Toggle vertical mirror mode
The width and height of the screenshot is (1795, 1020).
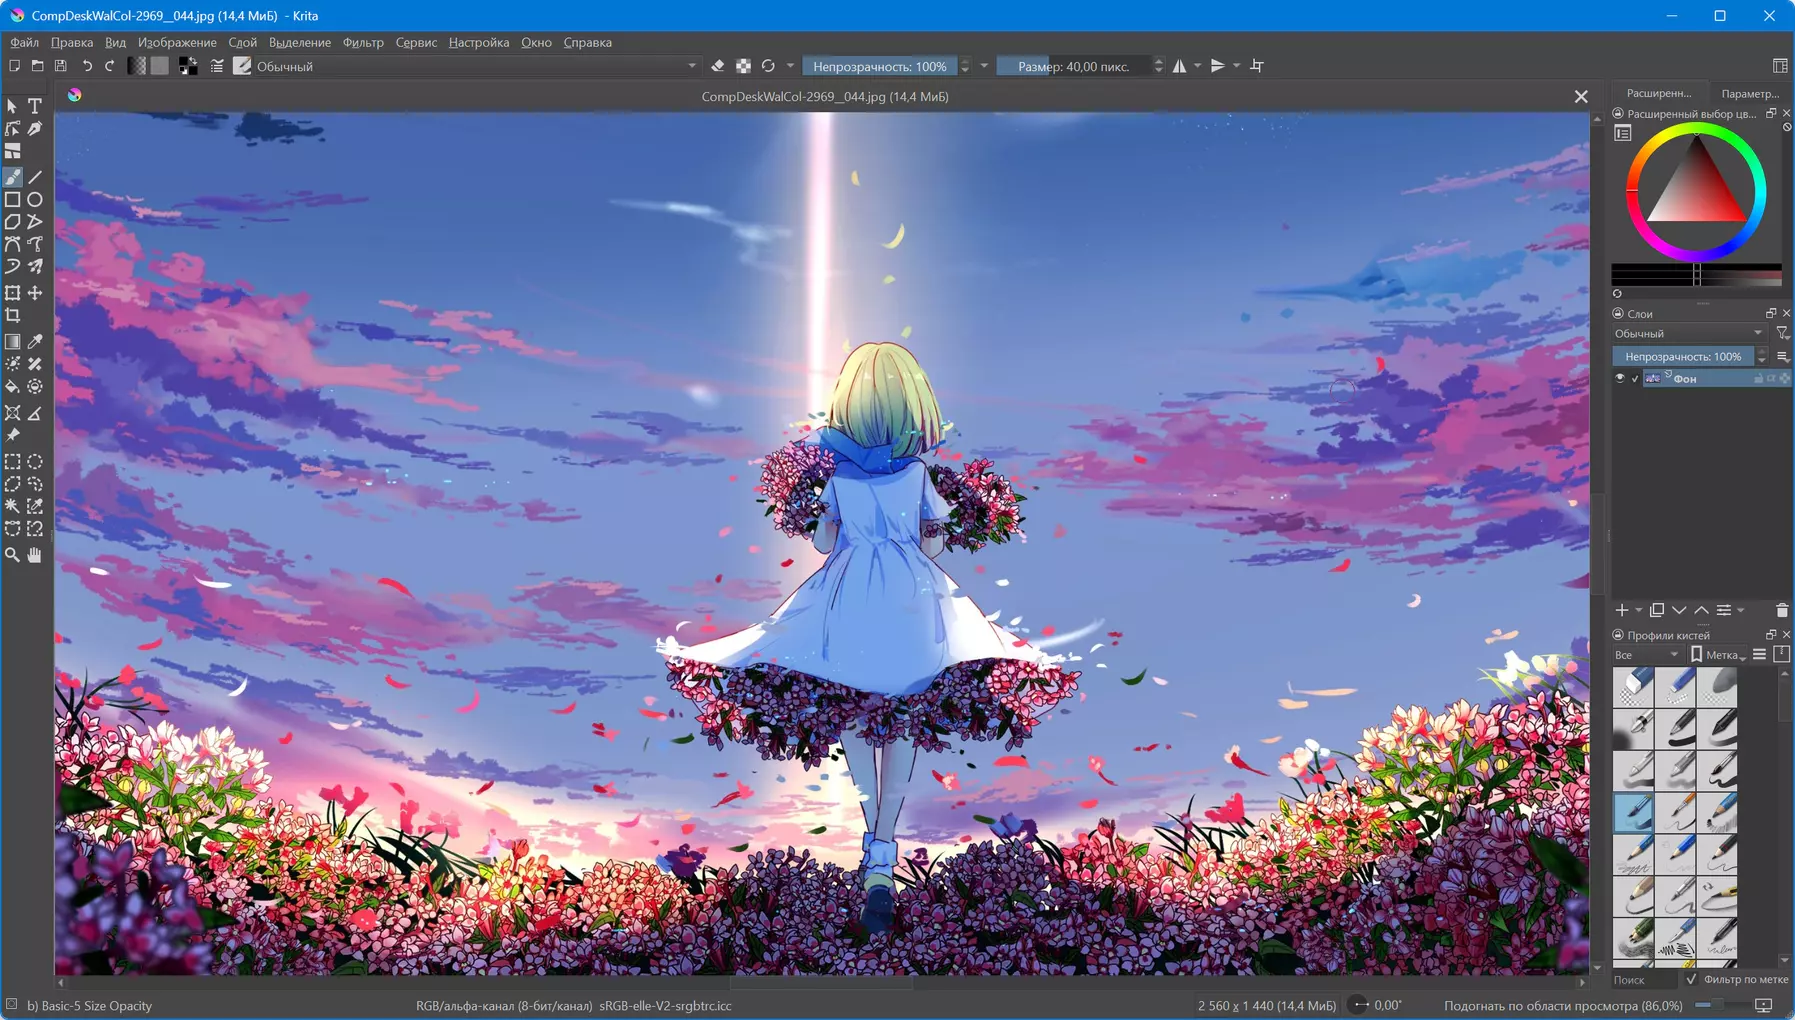(1217, 66)
